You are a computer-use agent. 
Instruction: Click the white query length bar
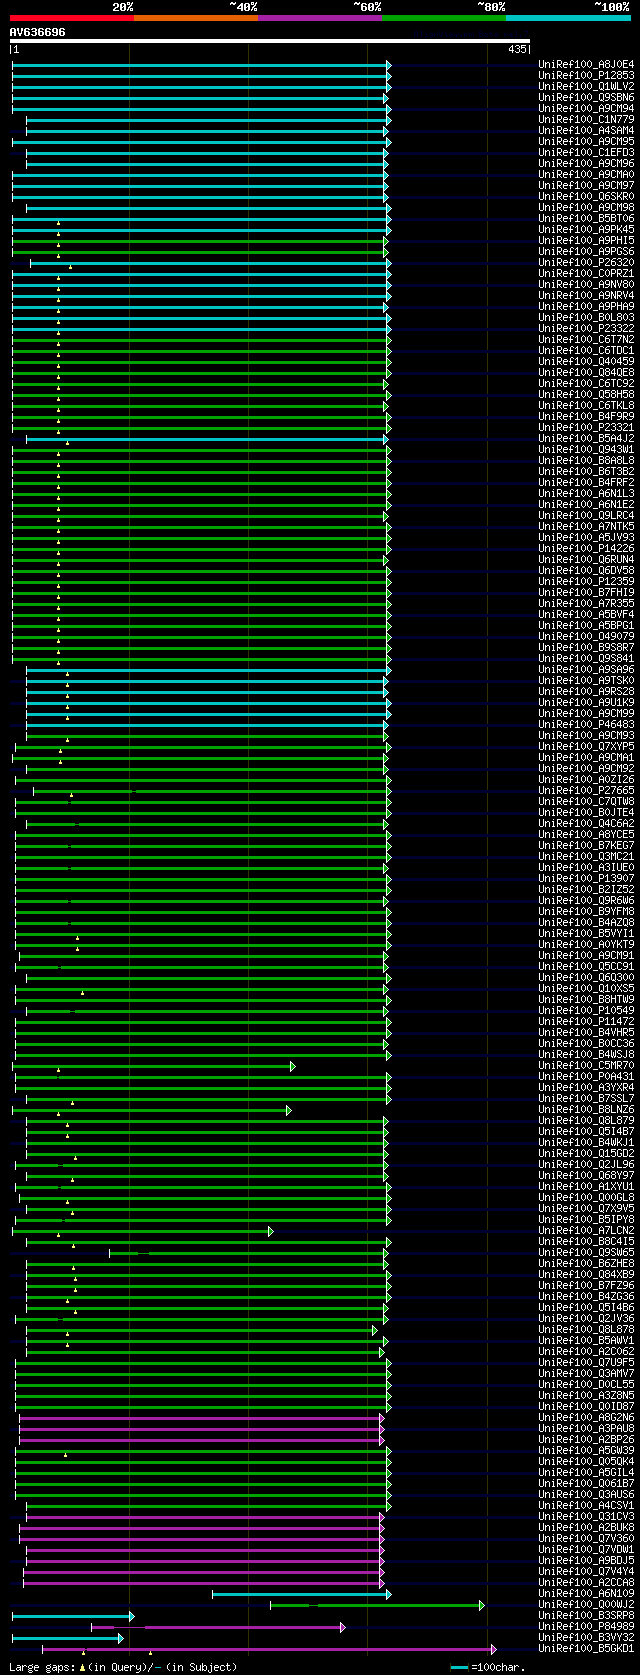tap(270, 41)
